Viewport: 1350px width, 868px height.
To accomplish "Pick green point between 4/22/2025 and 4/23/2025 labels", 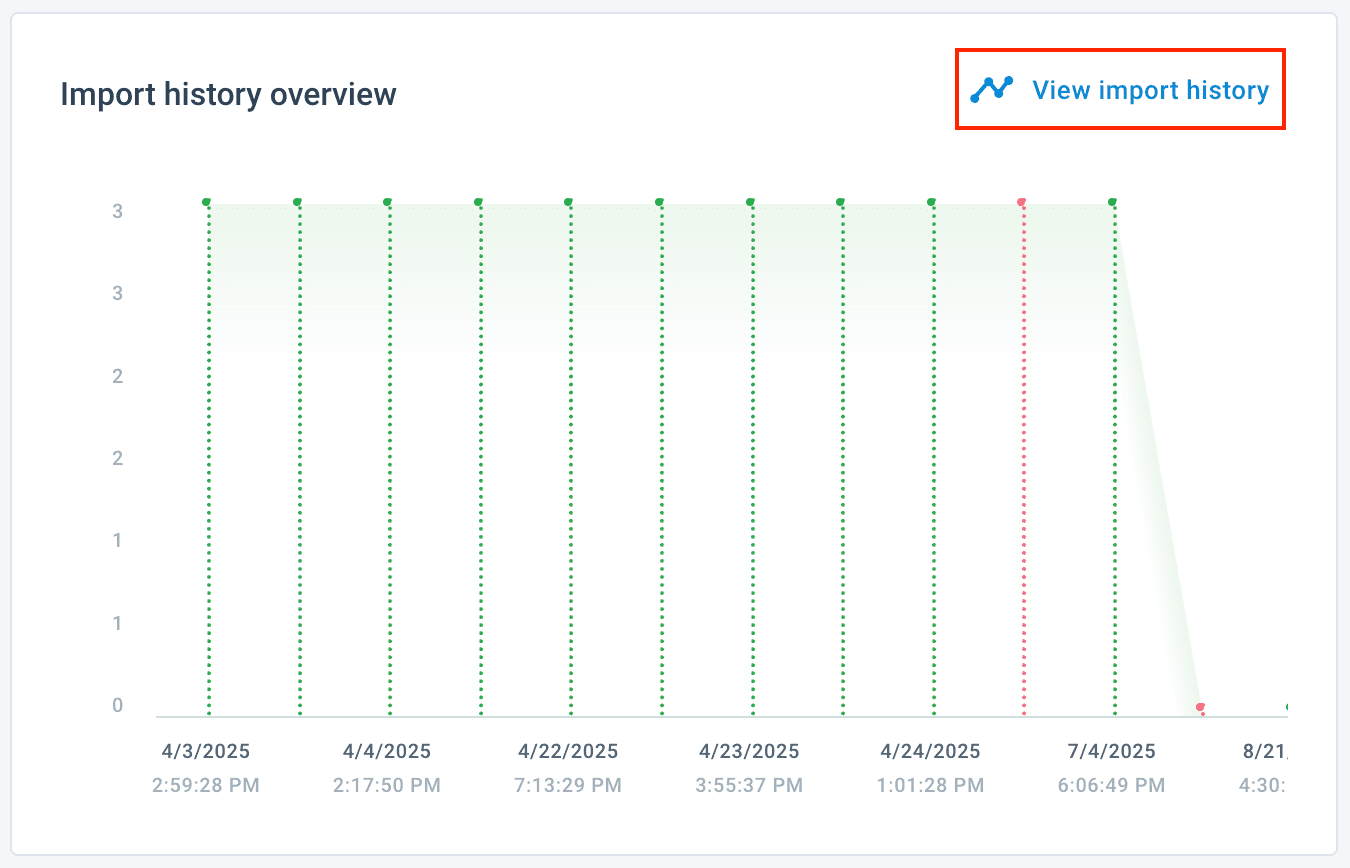I will (x=659, y=202).
